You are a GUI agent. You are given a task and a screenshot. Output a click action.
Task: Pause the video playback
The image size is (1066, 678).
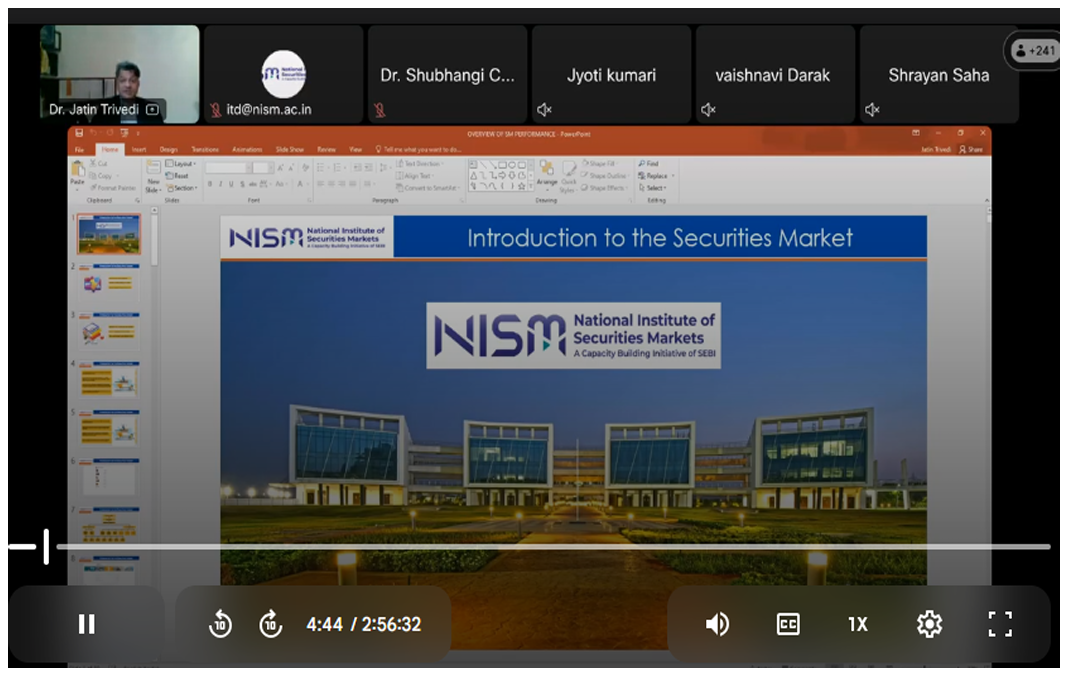point(86,624)
